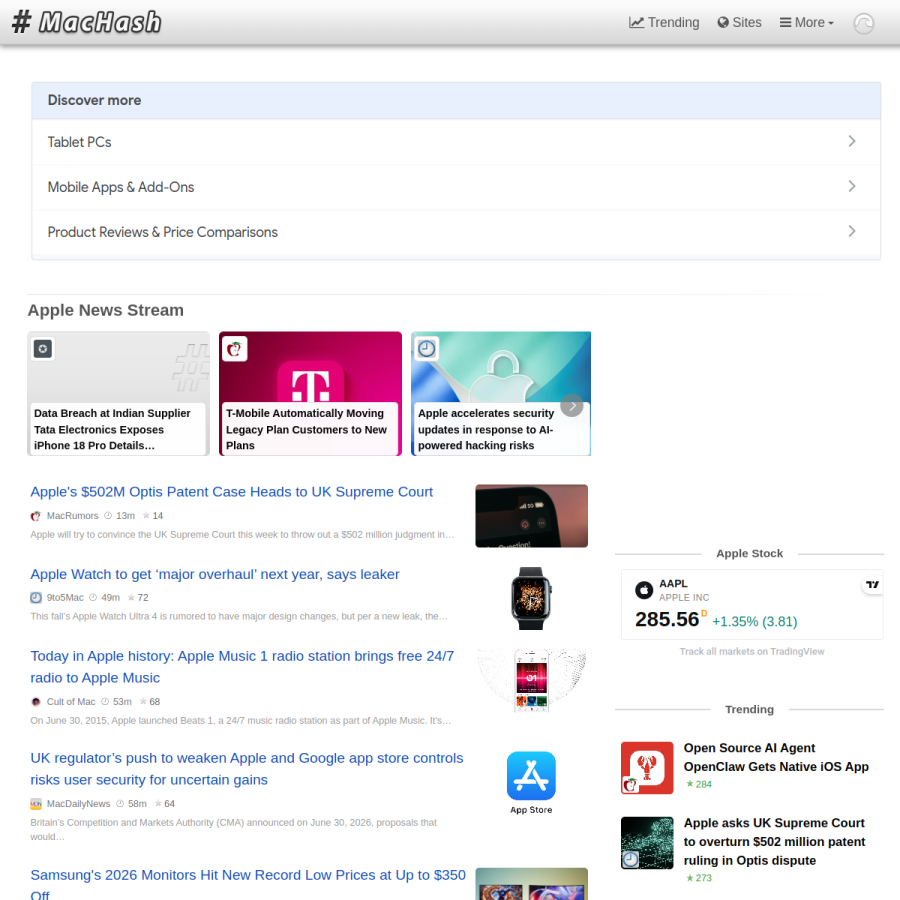Click source icon on Tata Electronics card
The width and height of the screenshot is (900, 900).
click(43, 348)
